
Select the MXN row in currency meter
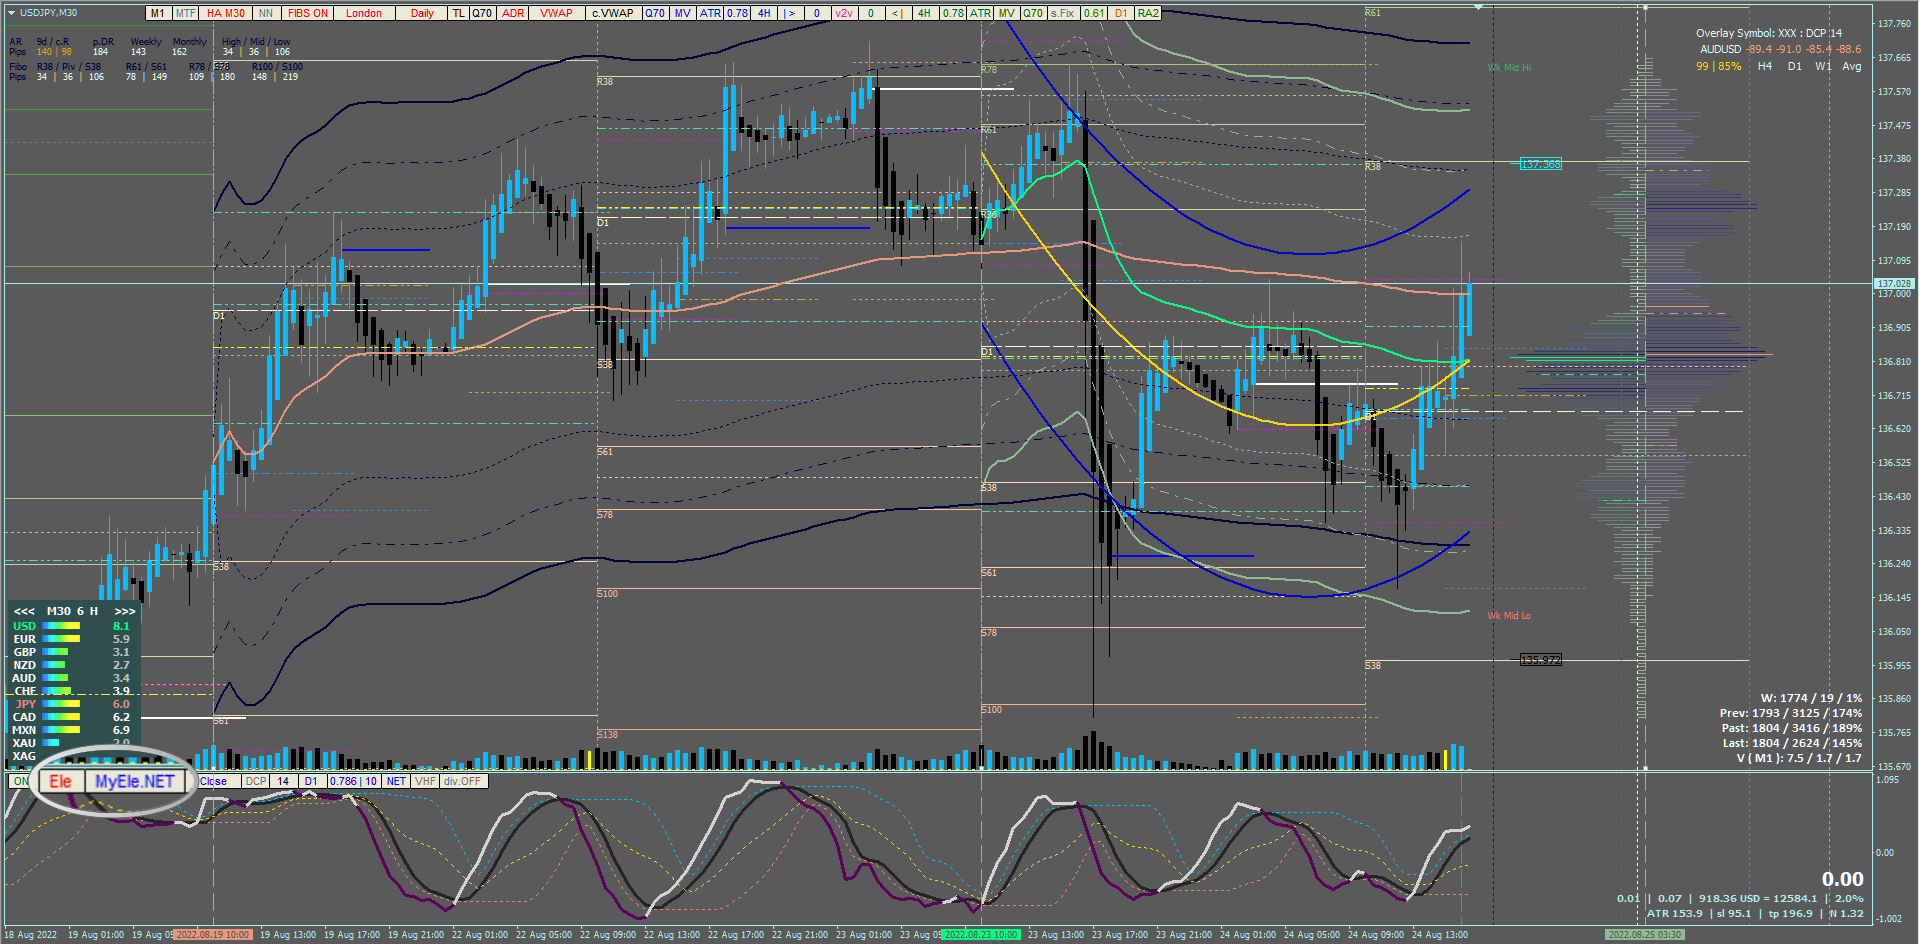pos(70,730)
